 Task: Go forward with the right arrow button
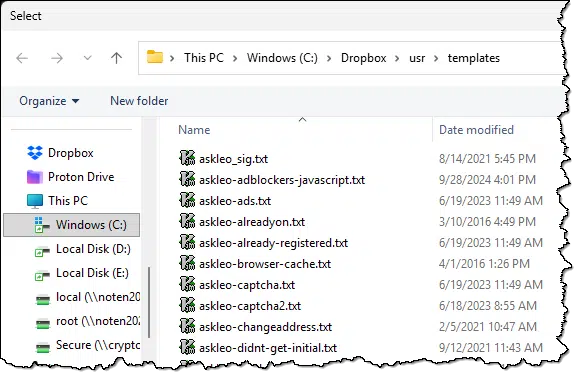(56, 58)
